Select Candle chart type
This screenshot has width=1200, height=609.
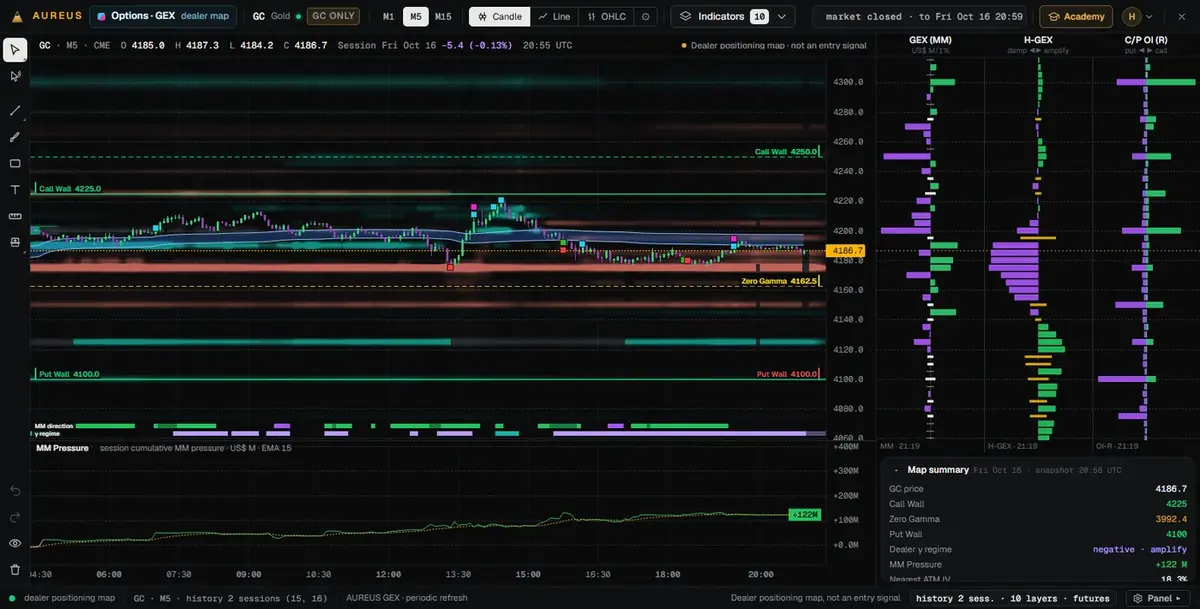[499, 17]
